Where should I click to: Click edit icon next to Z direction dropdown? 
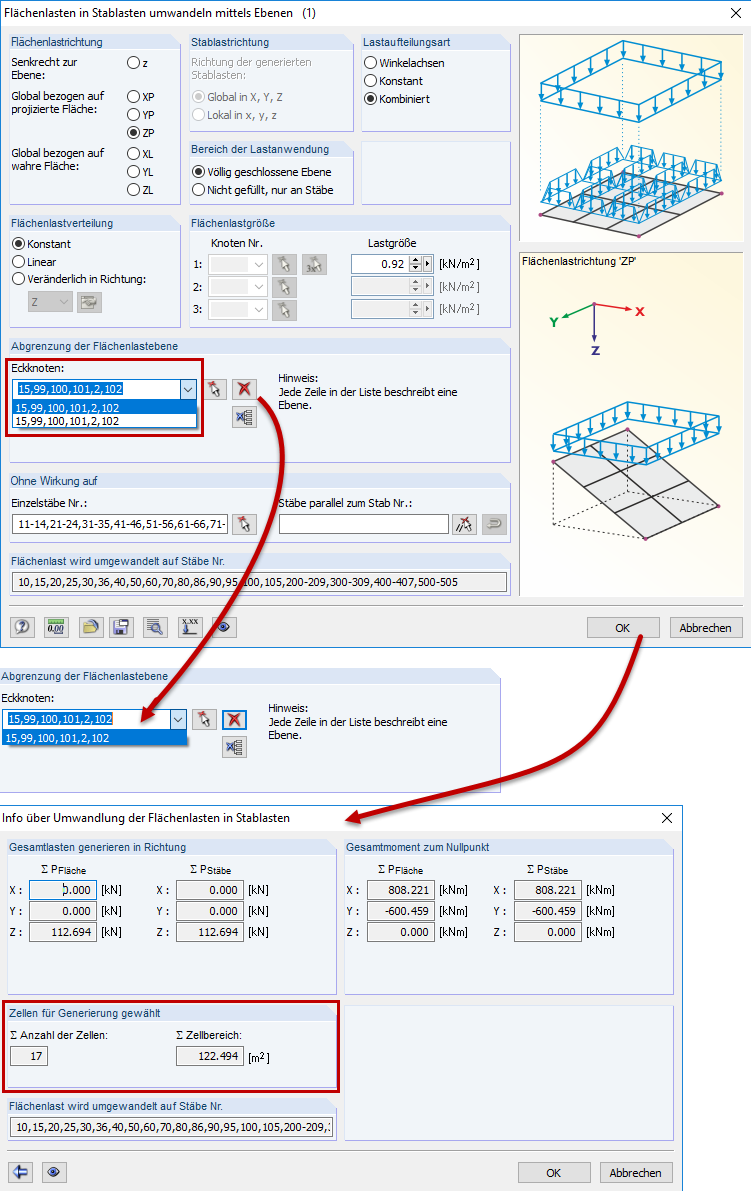[89, 302]
